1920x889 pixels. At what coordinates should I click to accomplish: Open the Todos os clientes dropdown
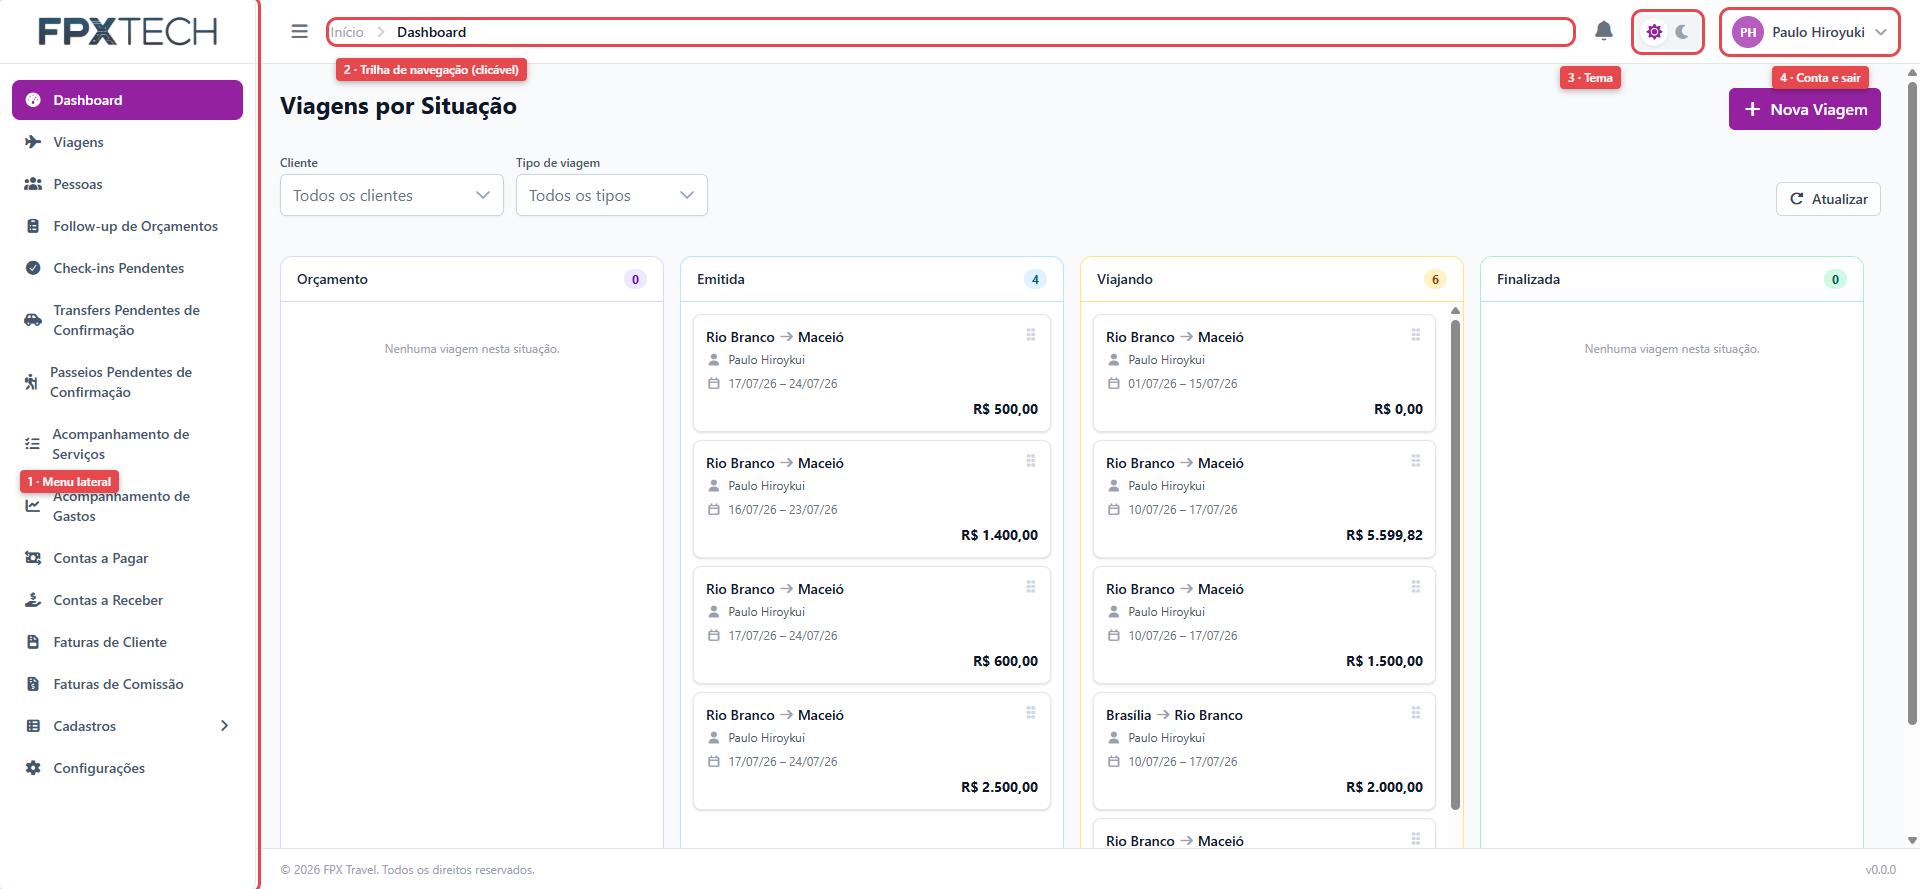pyautogui.click(x=392, y=195)
